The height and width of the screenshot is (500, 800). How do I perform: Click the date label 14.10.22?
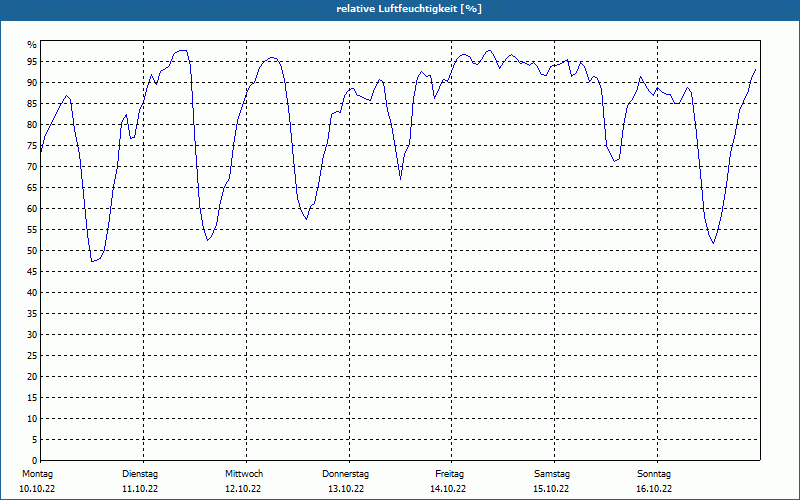[448, 489]
